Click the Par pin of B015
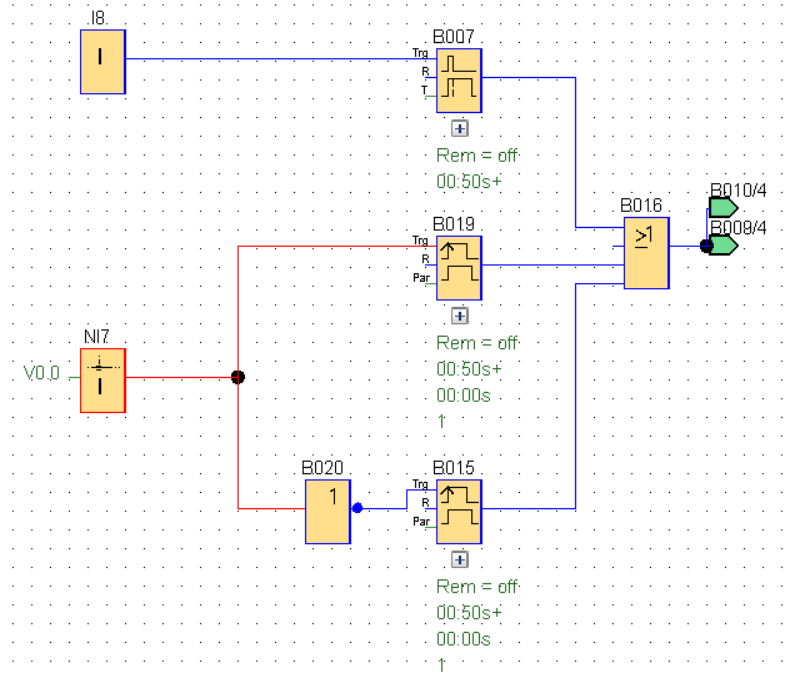Image resolution: width=793 pixels, height=673 pixels. (x=421, y=521)
